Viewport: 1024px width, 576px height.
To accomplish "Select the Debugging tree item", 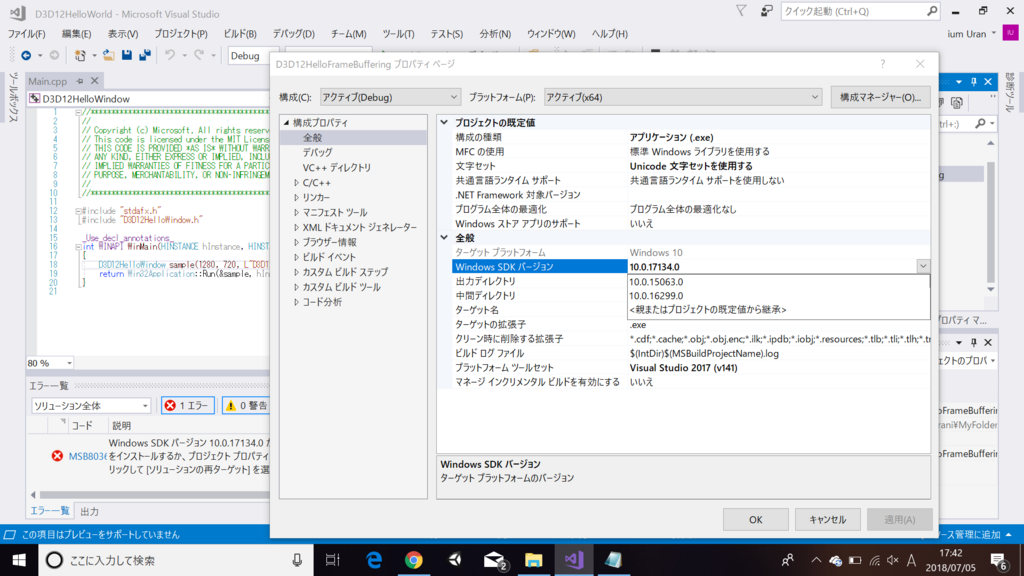I will coord(317,153).
